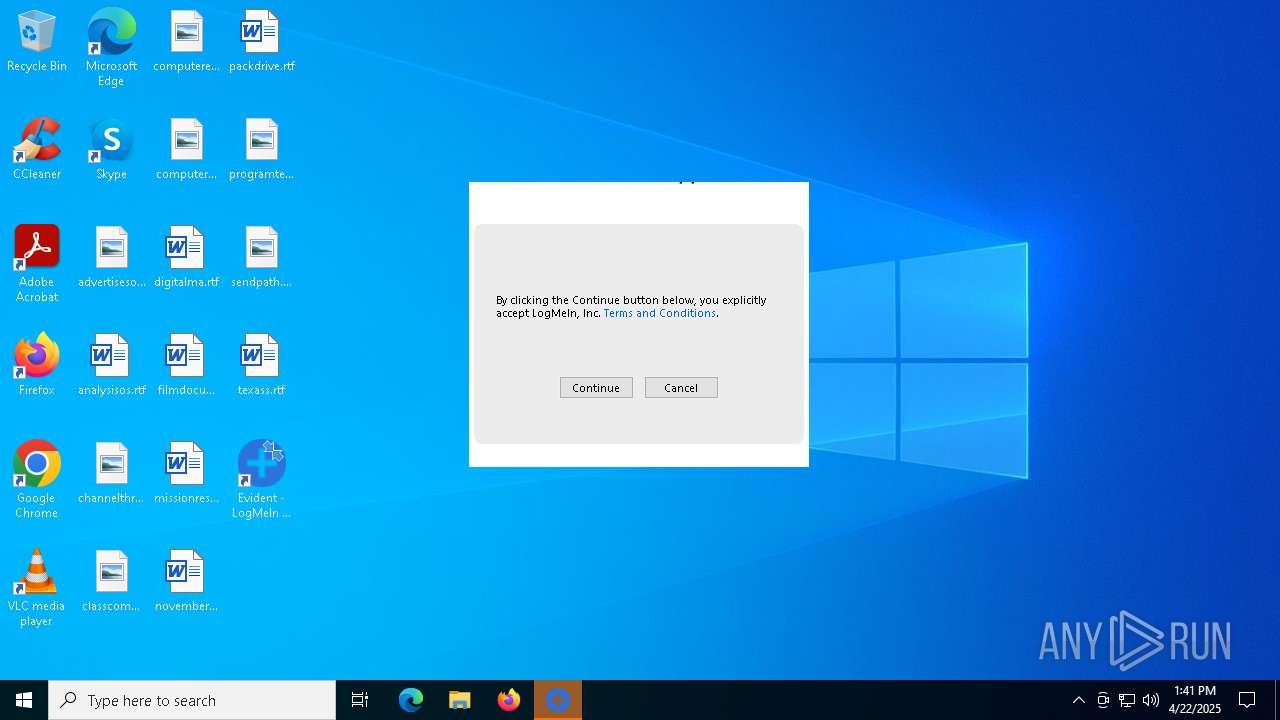Switch to the LogMeIn app on the taskbar
Image resolution: width=1280 pixels, height=720 pixels.
(558, 700)
